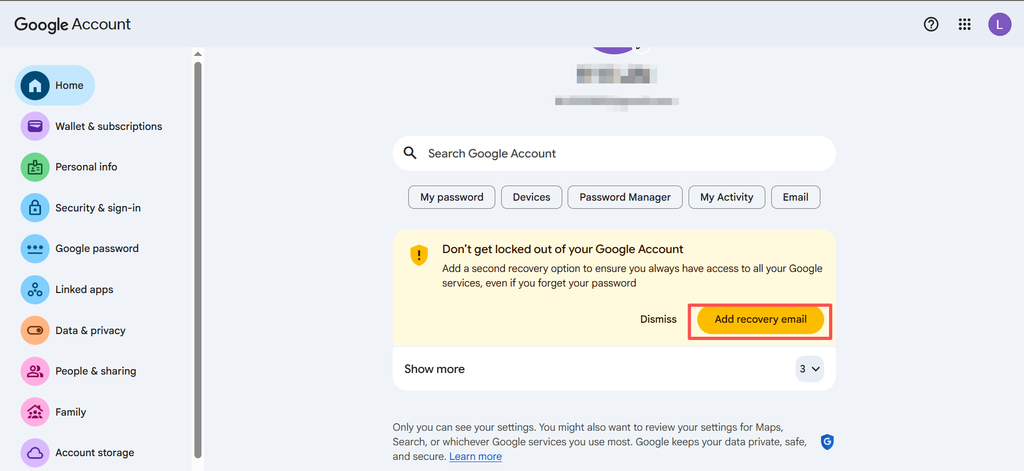
Task: Click the Email chip
Action: [795, 197]
